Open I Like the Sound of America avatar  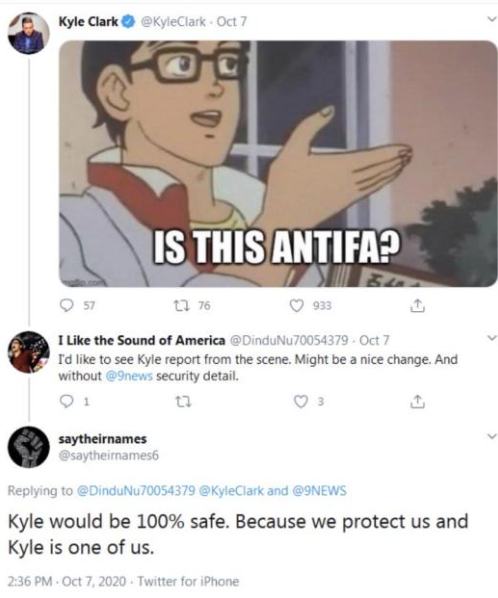point(29,352)
